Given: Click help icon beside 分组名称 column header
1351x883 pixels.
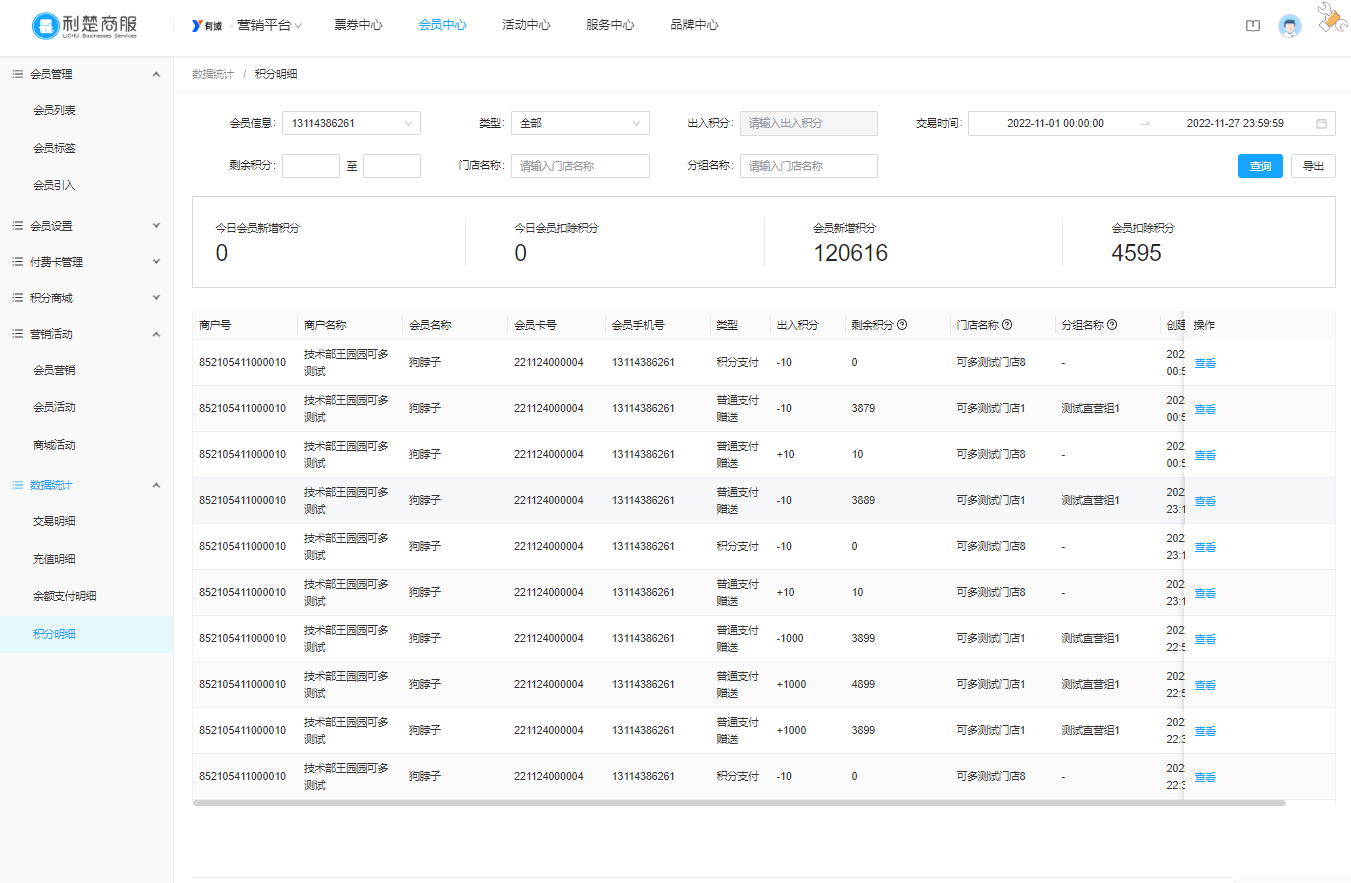Looking at the screenshot, I should click(x=1112, y=325).
